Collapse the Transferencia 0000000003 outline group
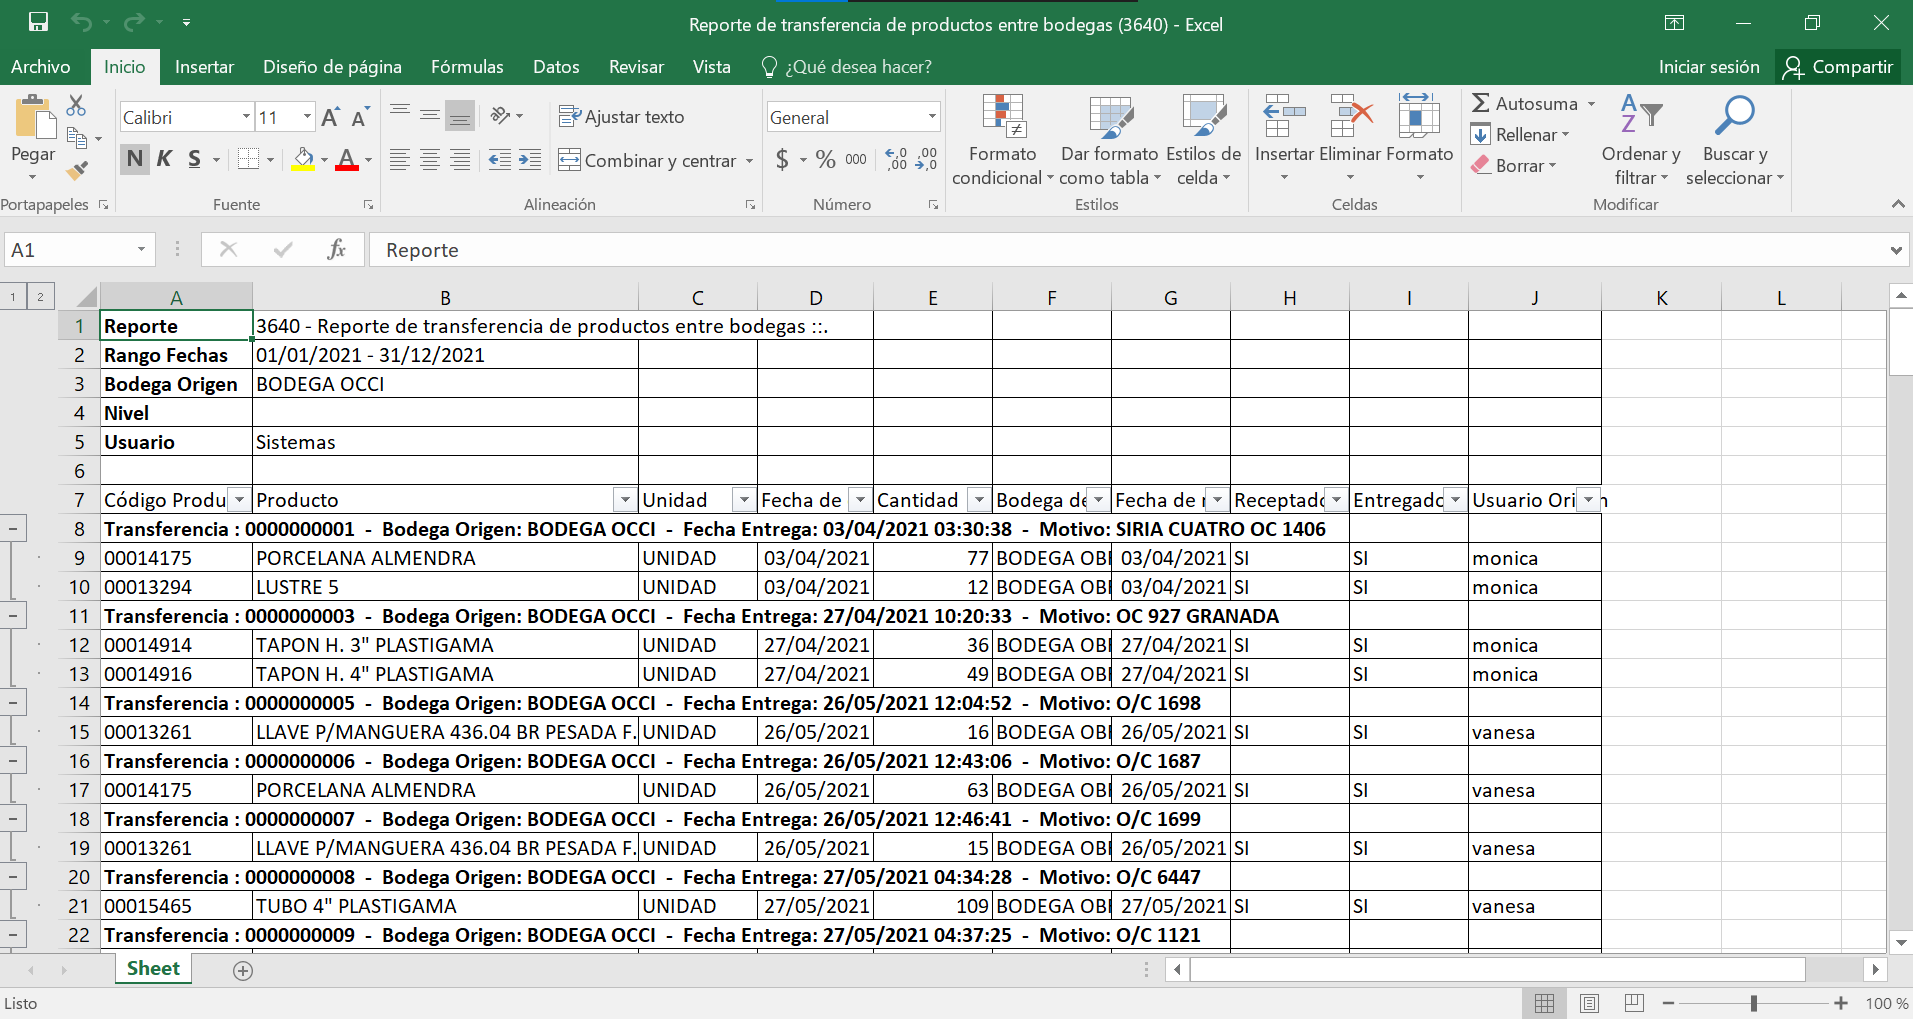The height and width of the screenshot is (1019, 1913). tap(13, 615)
